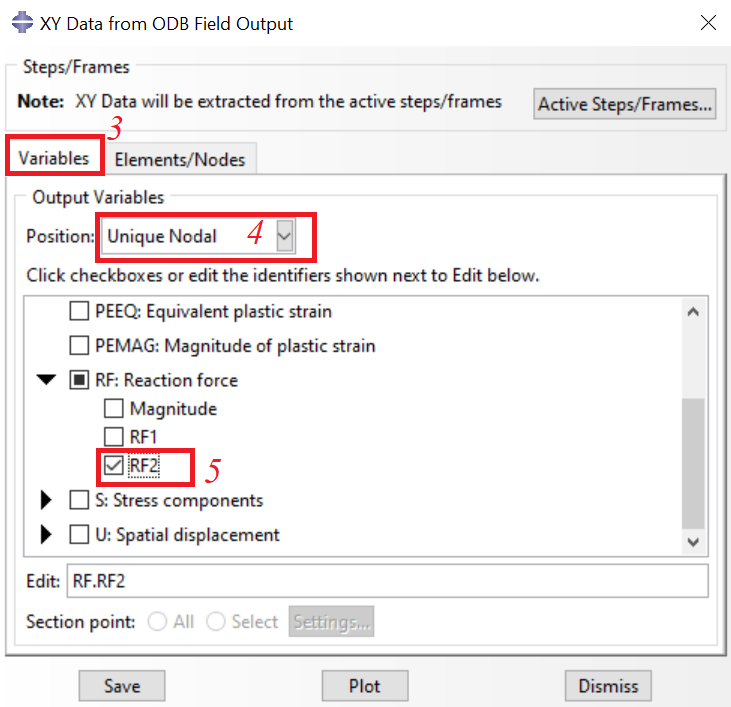This screenshot has height=707, width=731.
Task: Collapse the RF Reaction force tree node
Action: pyautogui.click(x=46, y=380)
